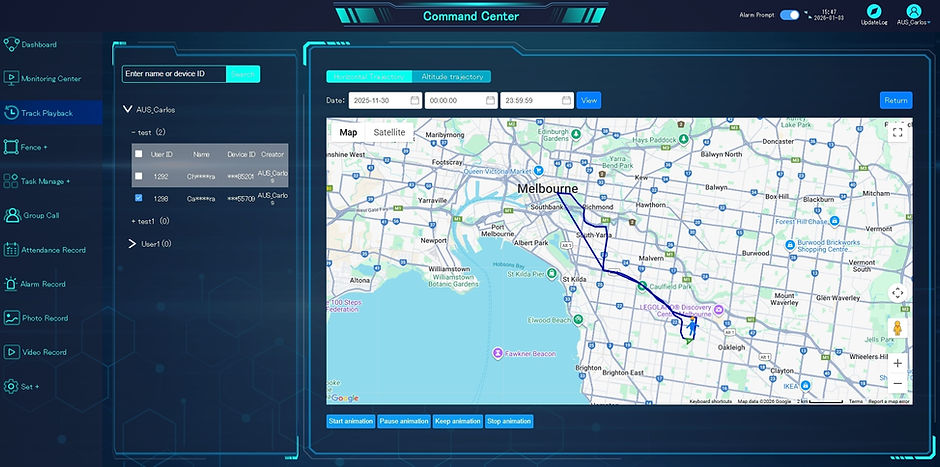The image size is (940, 467).
Task: Click the View button
Action: point(589,100)
